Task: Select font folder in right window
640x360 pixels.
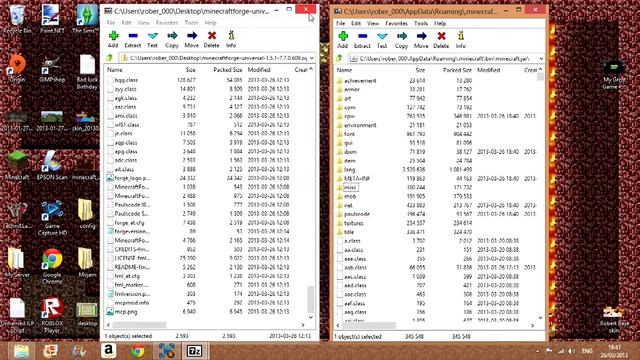Action: pos(346,134)
